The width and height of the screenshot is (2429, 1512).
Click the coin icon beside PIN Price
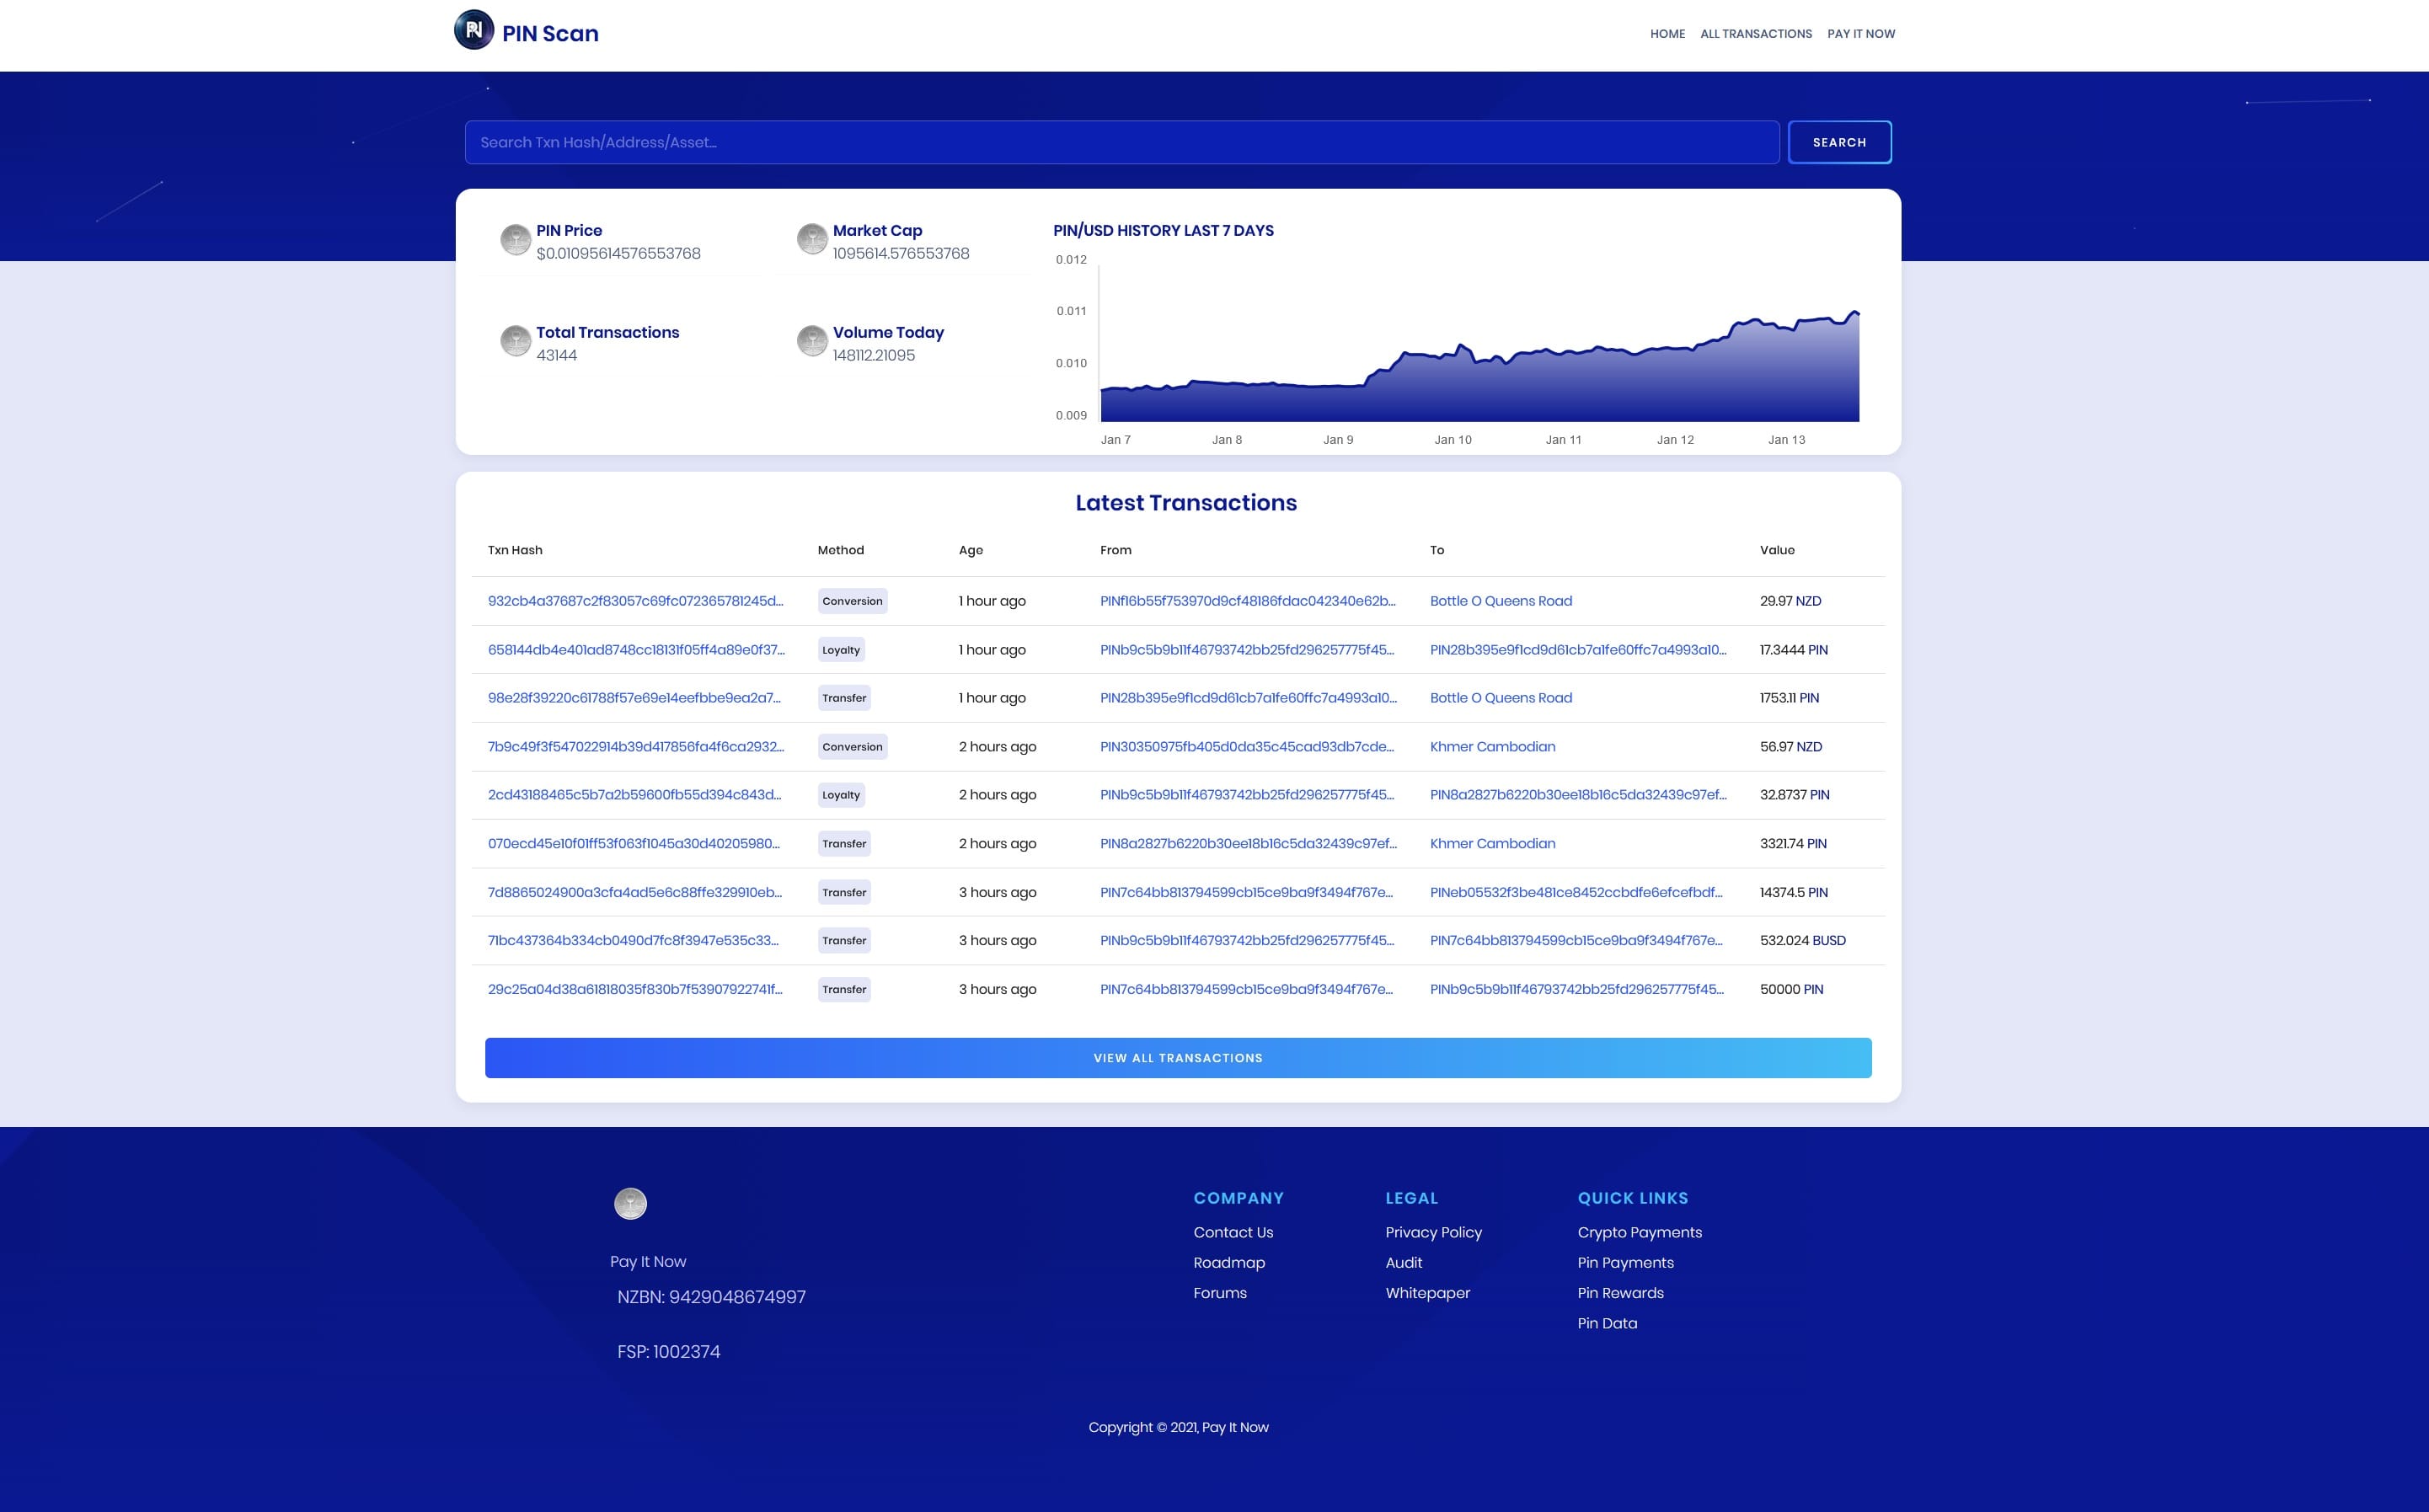515,239
